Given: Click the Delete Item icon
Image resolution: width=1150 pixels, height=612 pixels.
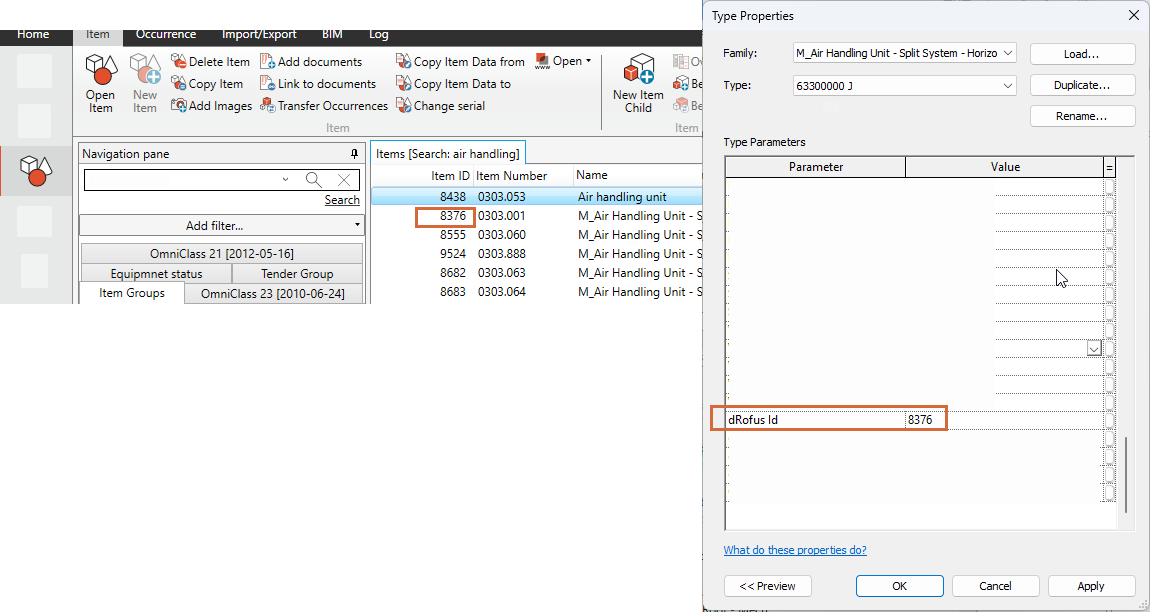Looking at the screenshot, I should (x=179, y=62).
